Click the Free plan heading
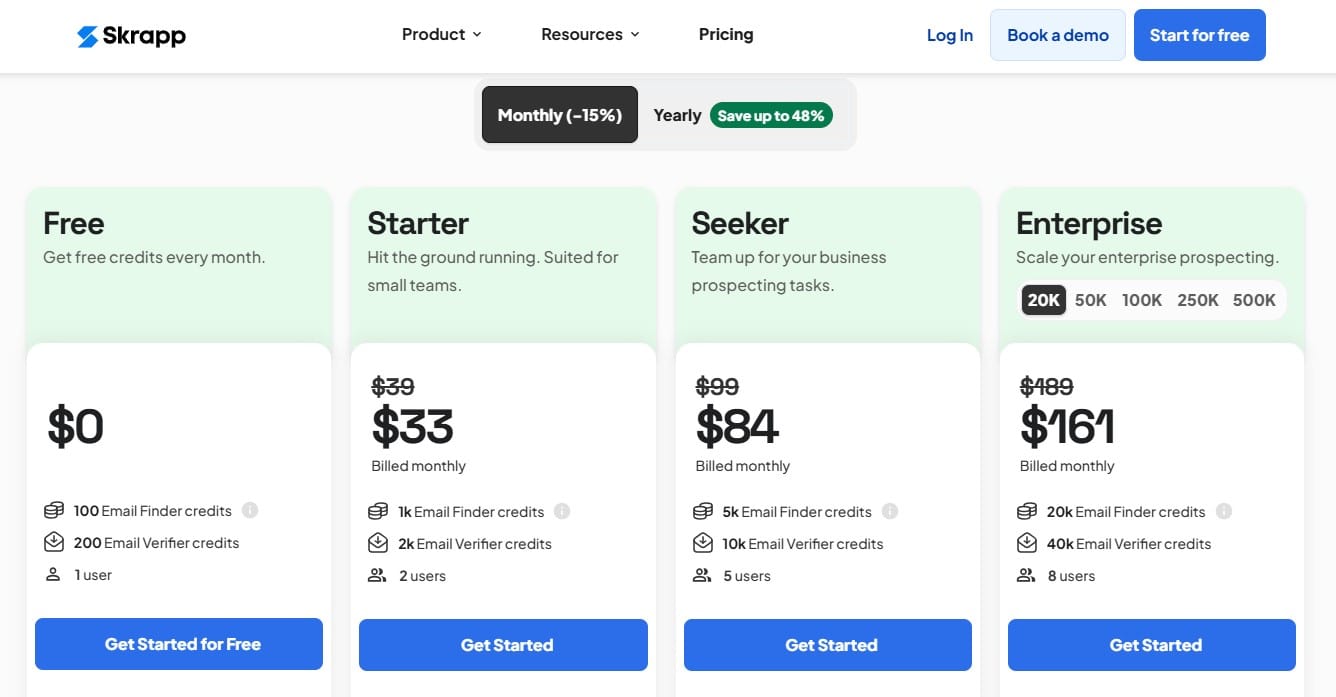 click(x=74, y=223)
